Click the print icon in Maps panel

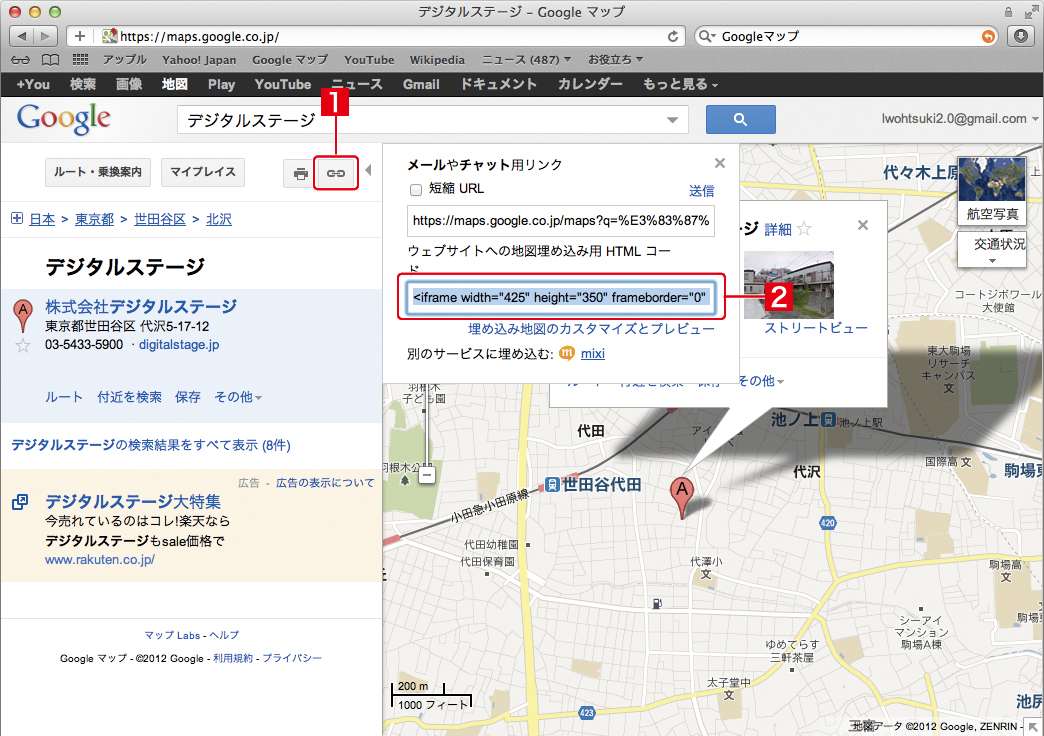300,173
